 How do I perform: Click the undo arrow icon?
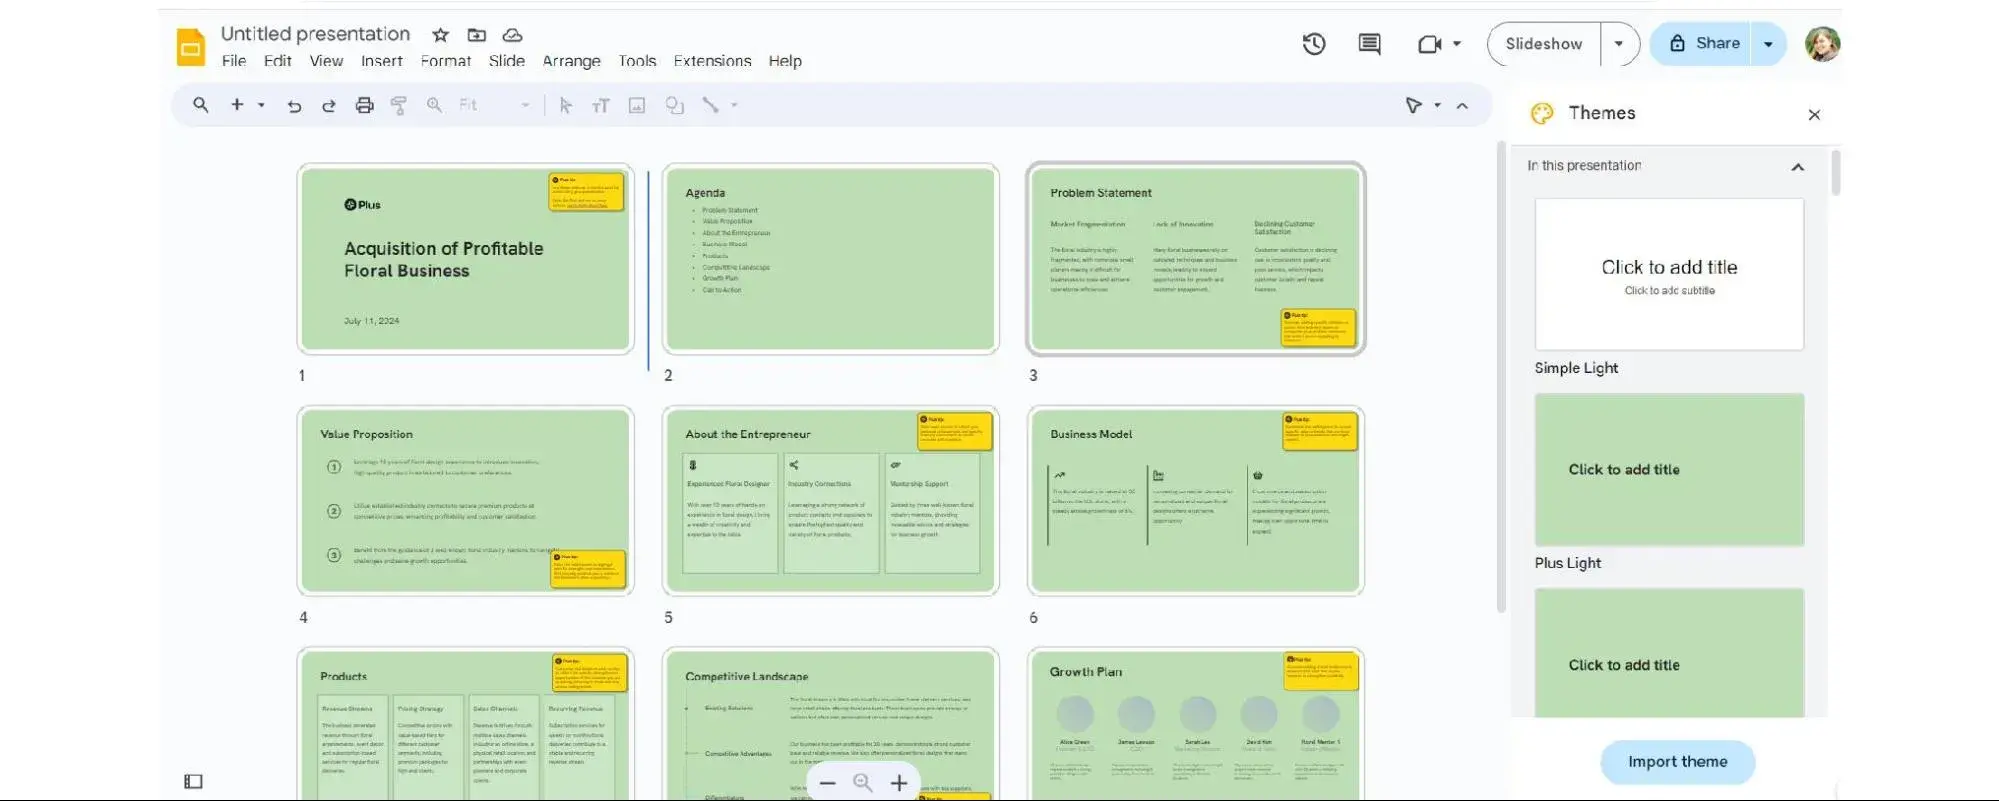coord(294,105)
